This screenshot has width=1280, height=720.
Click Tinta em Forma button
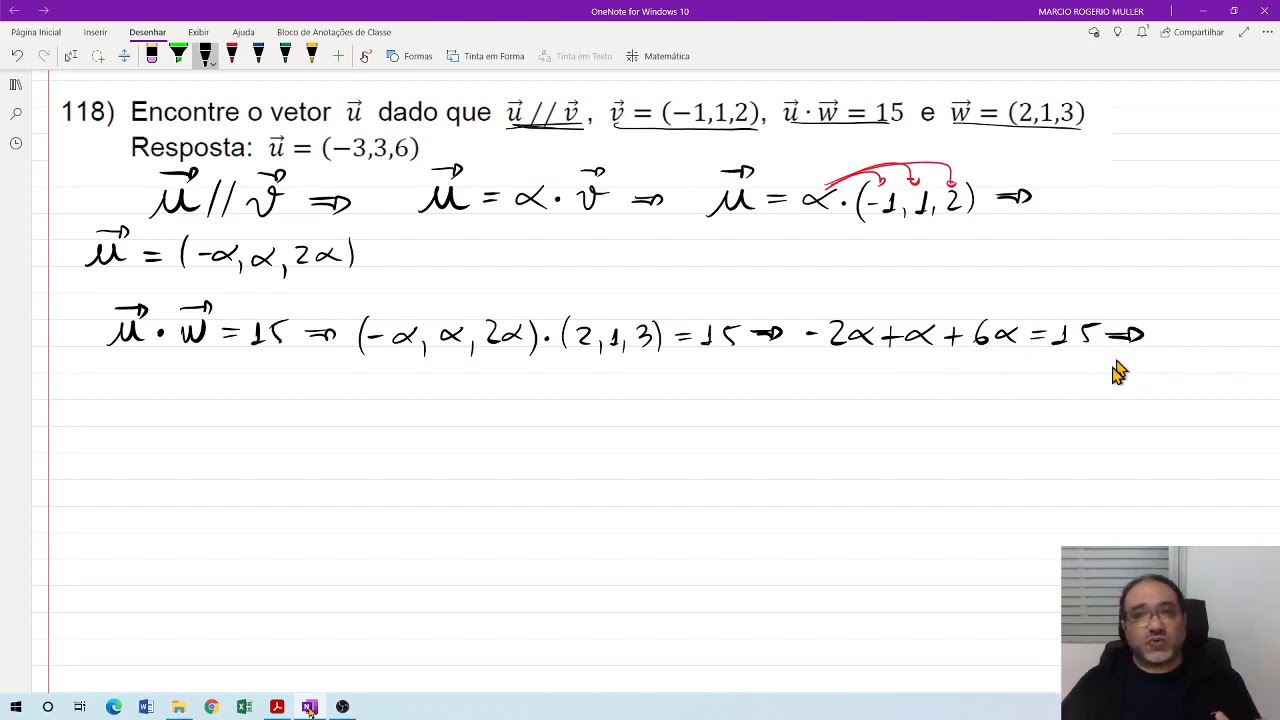485,56
